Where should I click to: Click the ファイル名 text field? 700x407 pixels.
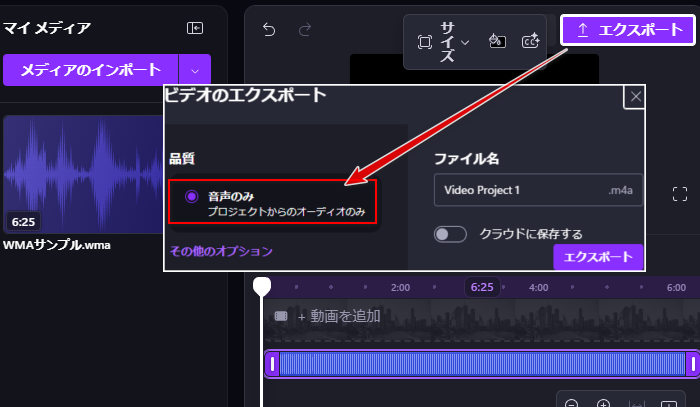pyautogui.click(x=520, y=190)
